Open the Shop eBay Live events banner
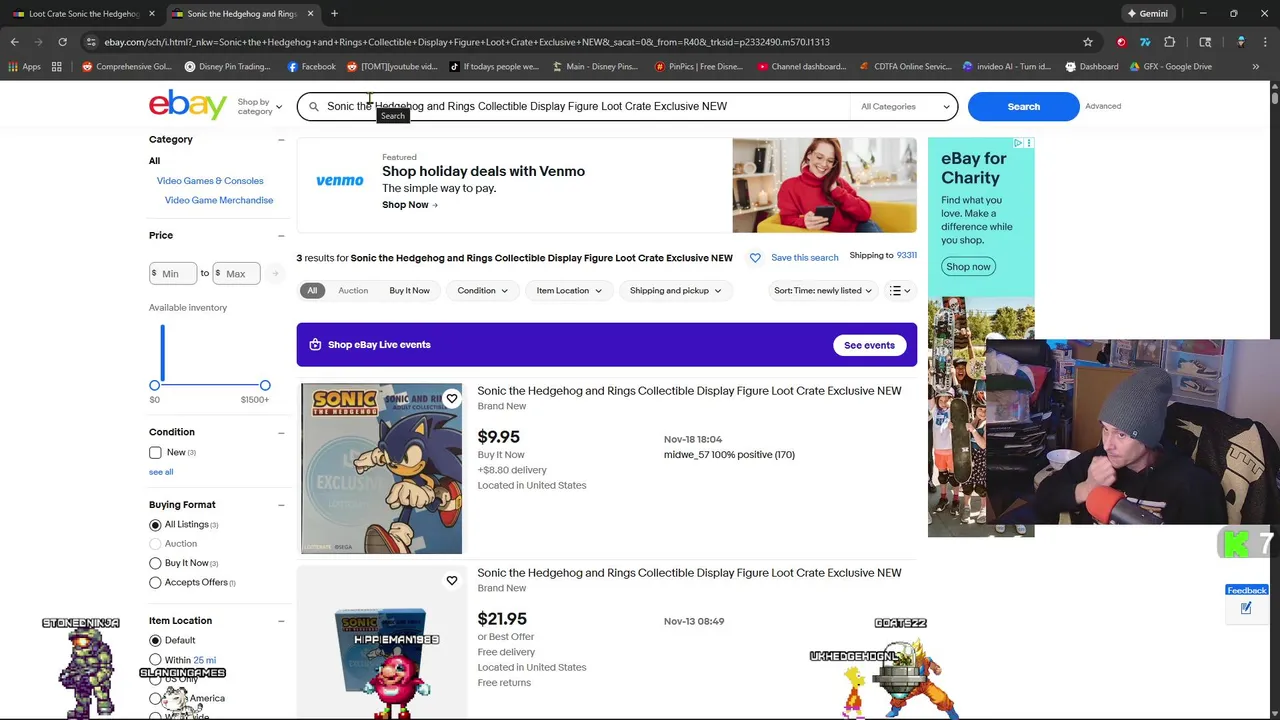The width and height of the screenshot is (1280, 720). [x=606, y=345]
